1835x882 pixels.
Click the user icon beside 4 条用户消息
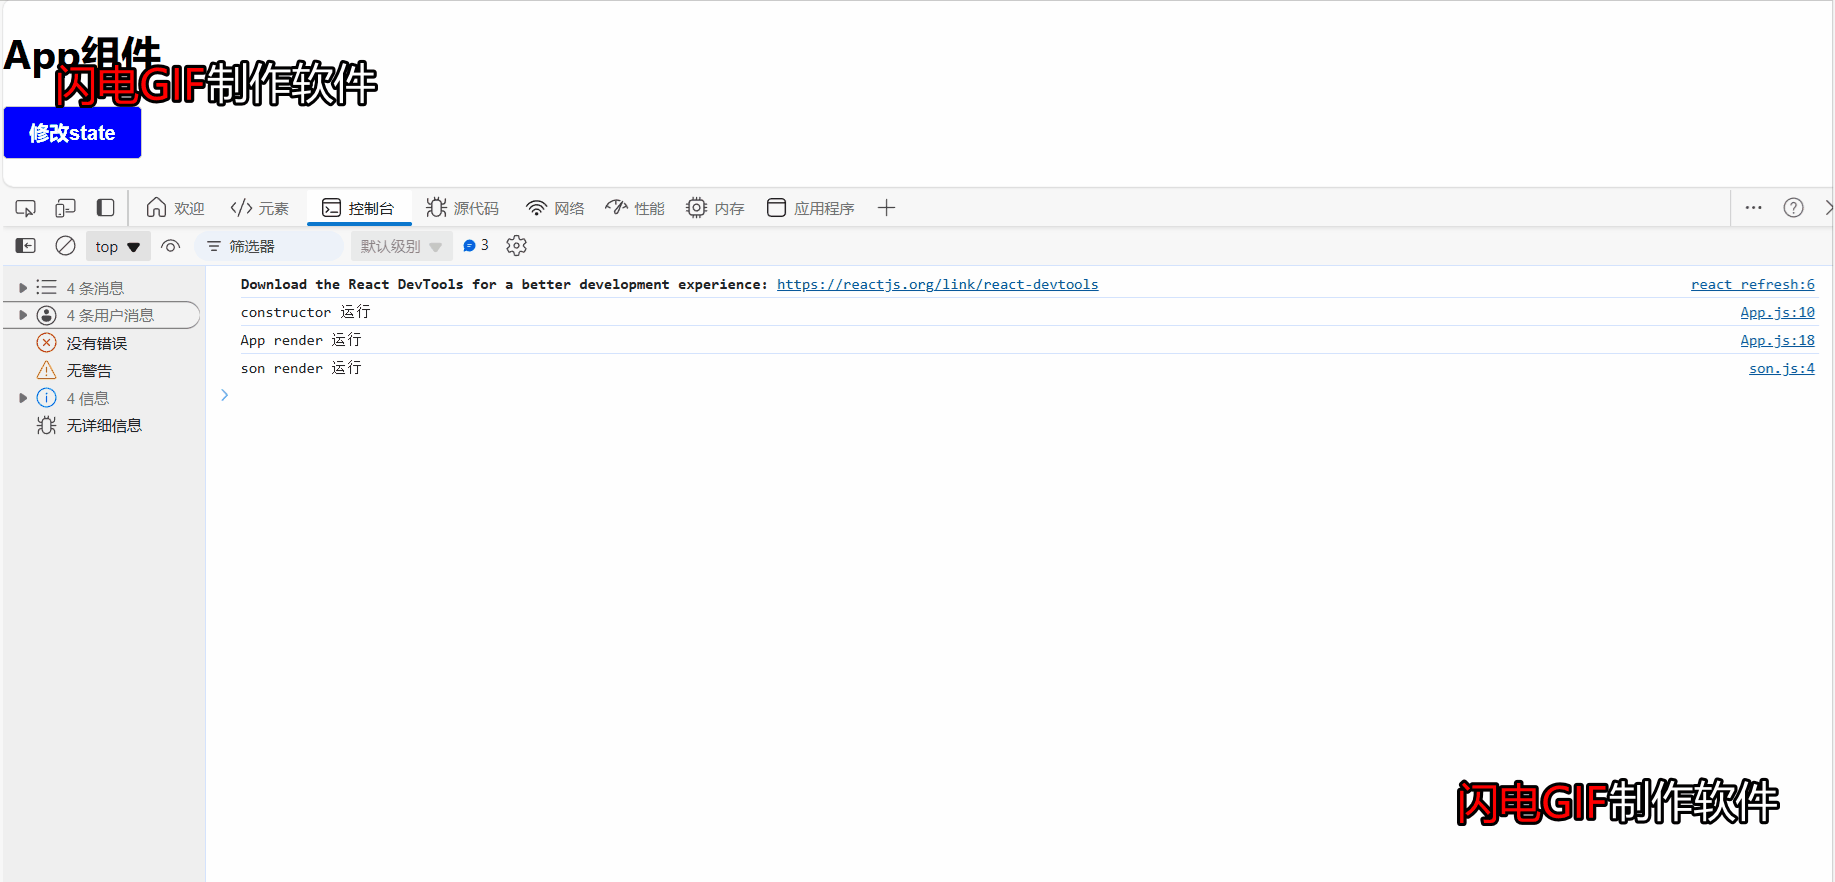pyautogui.click(x=46, y=315)
